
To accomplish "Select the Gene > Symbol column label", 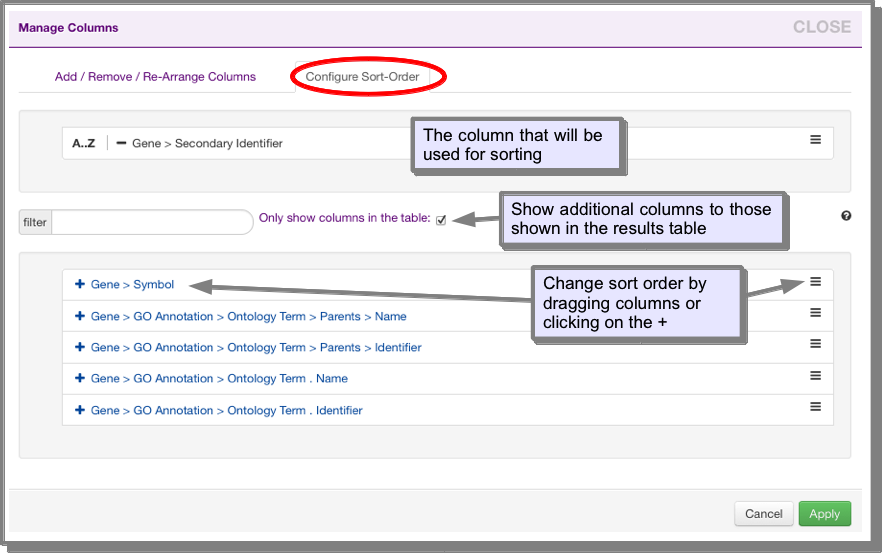I will (x=132, y=284).
